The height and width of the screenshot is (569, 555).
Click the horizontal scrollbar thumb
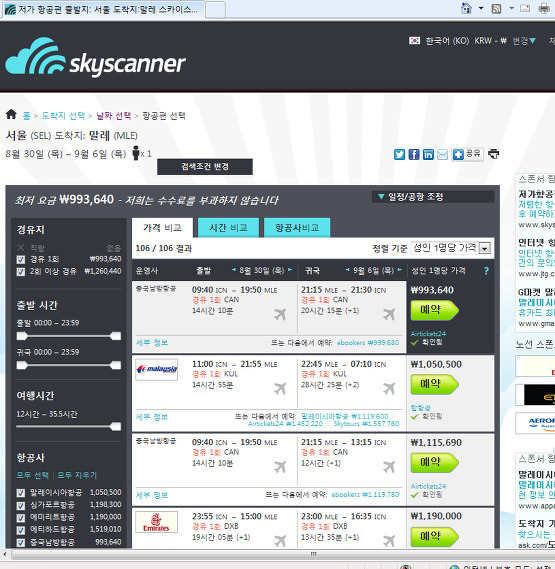coord(314,554)
